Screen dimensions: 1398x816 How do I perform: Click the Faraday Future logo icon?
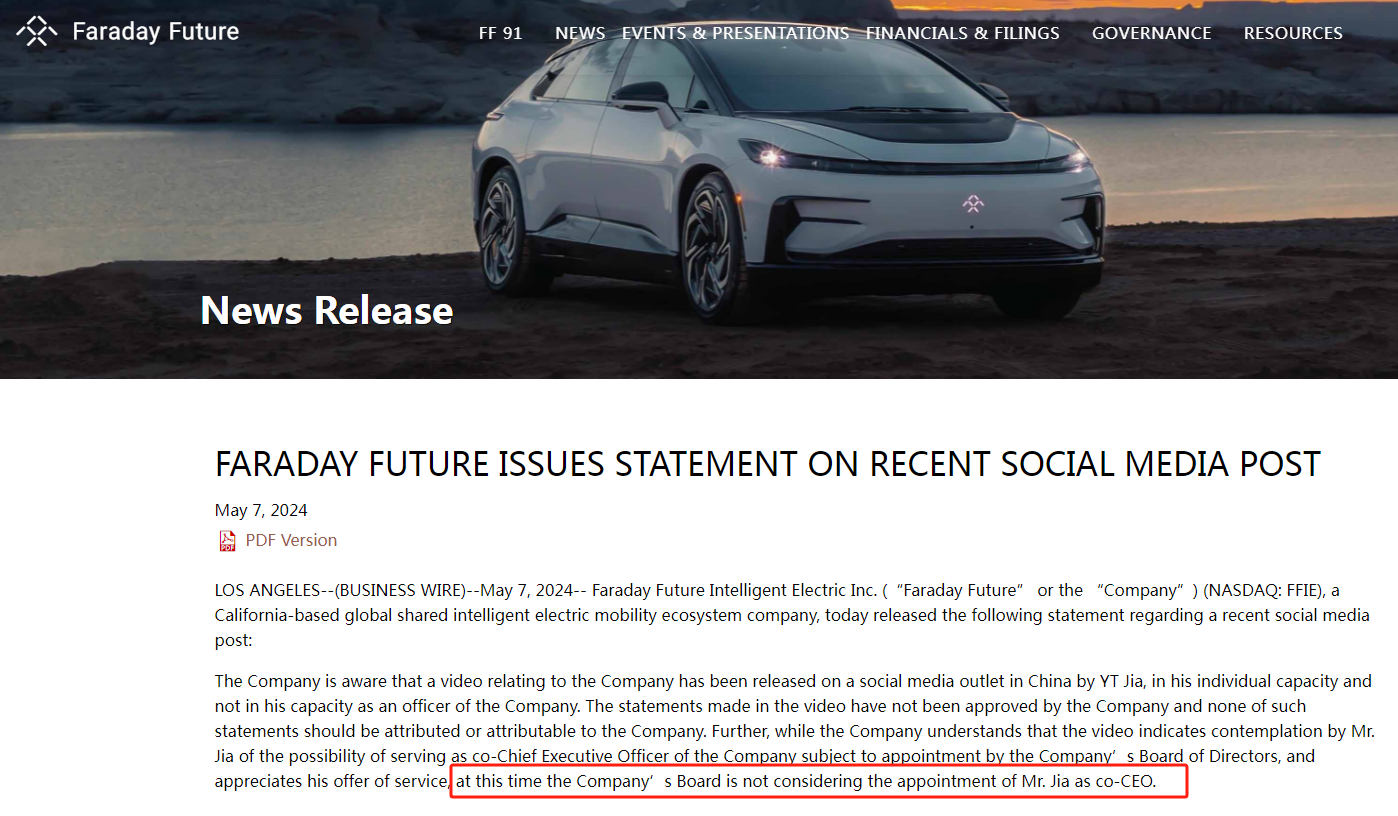pyautogui.click(x=37, y=31)
